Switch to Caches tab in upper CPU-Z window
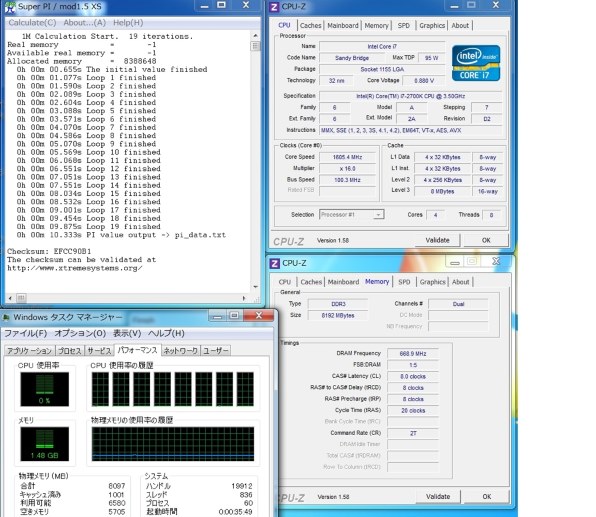This screenshot has height=517, width=596. (x=311, y=25)
